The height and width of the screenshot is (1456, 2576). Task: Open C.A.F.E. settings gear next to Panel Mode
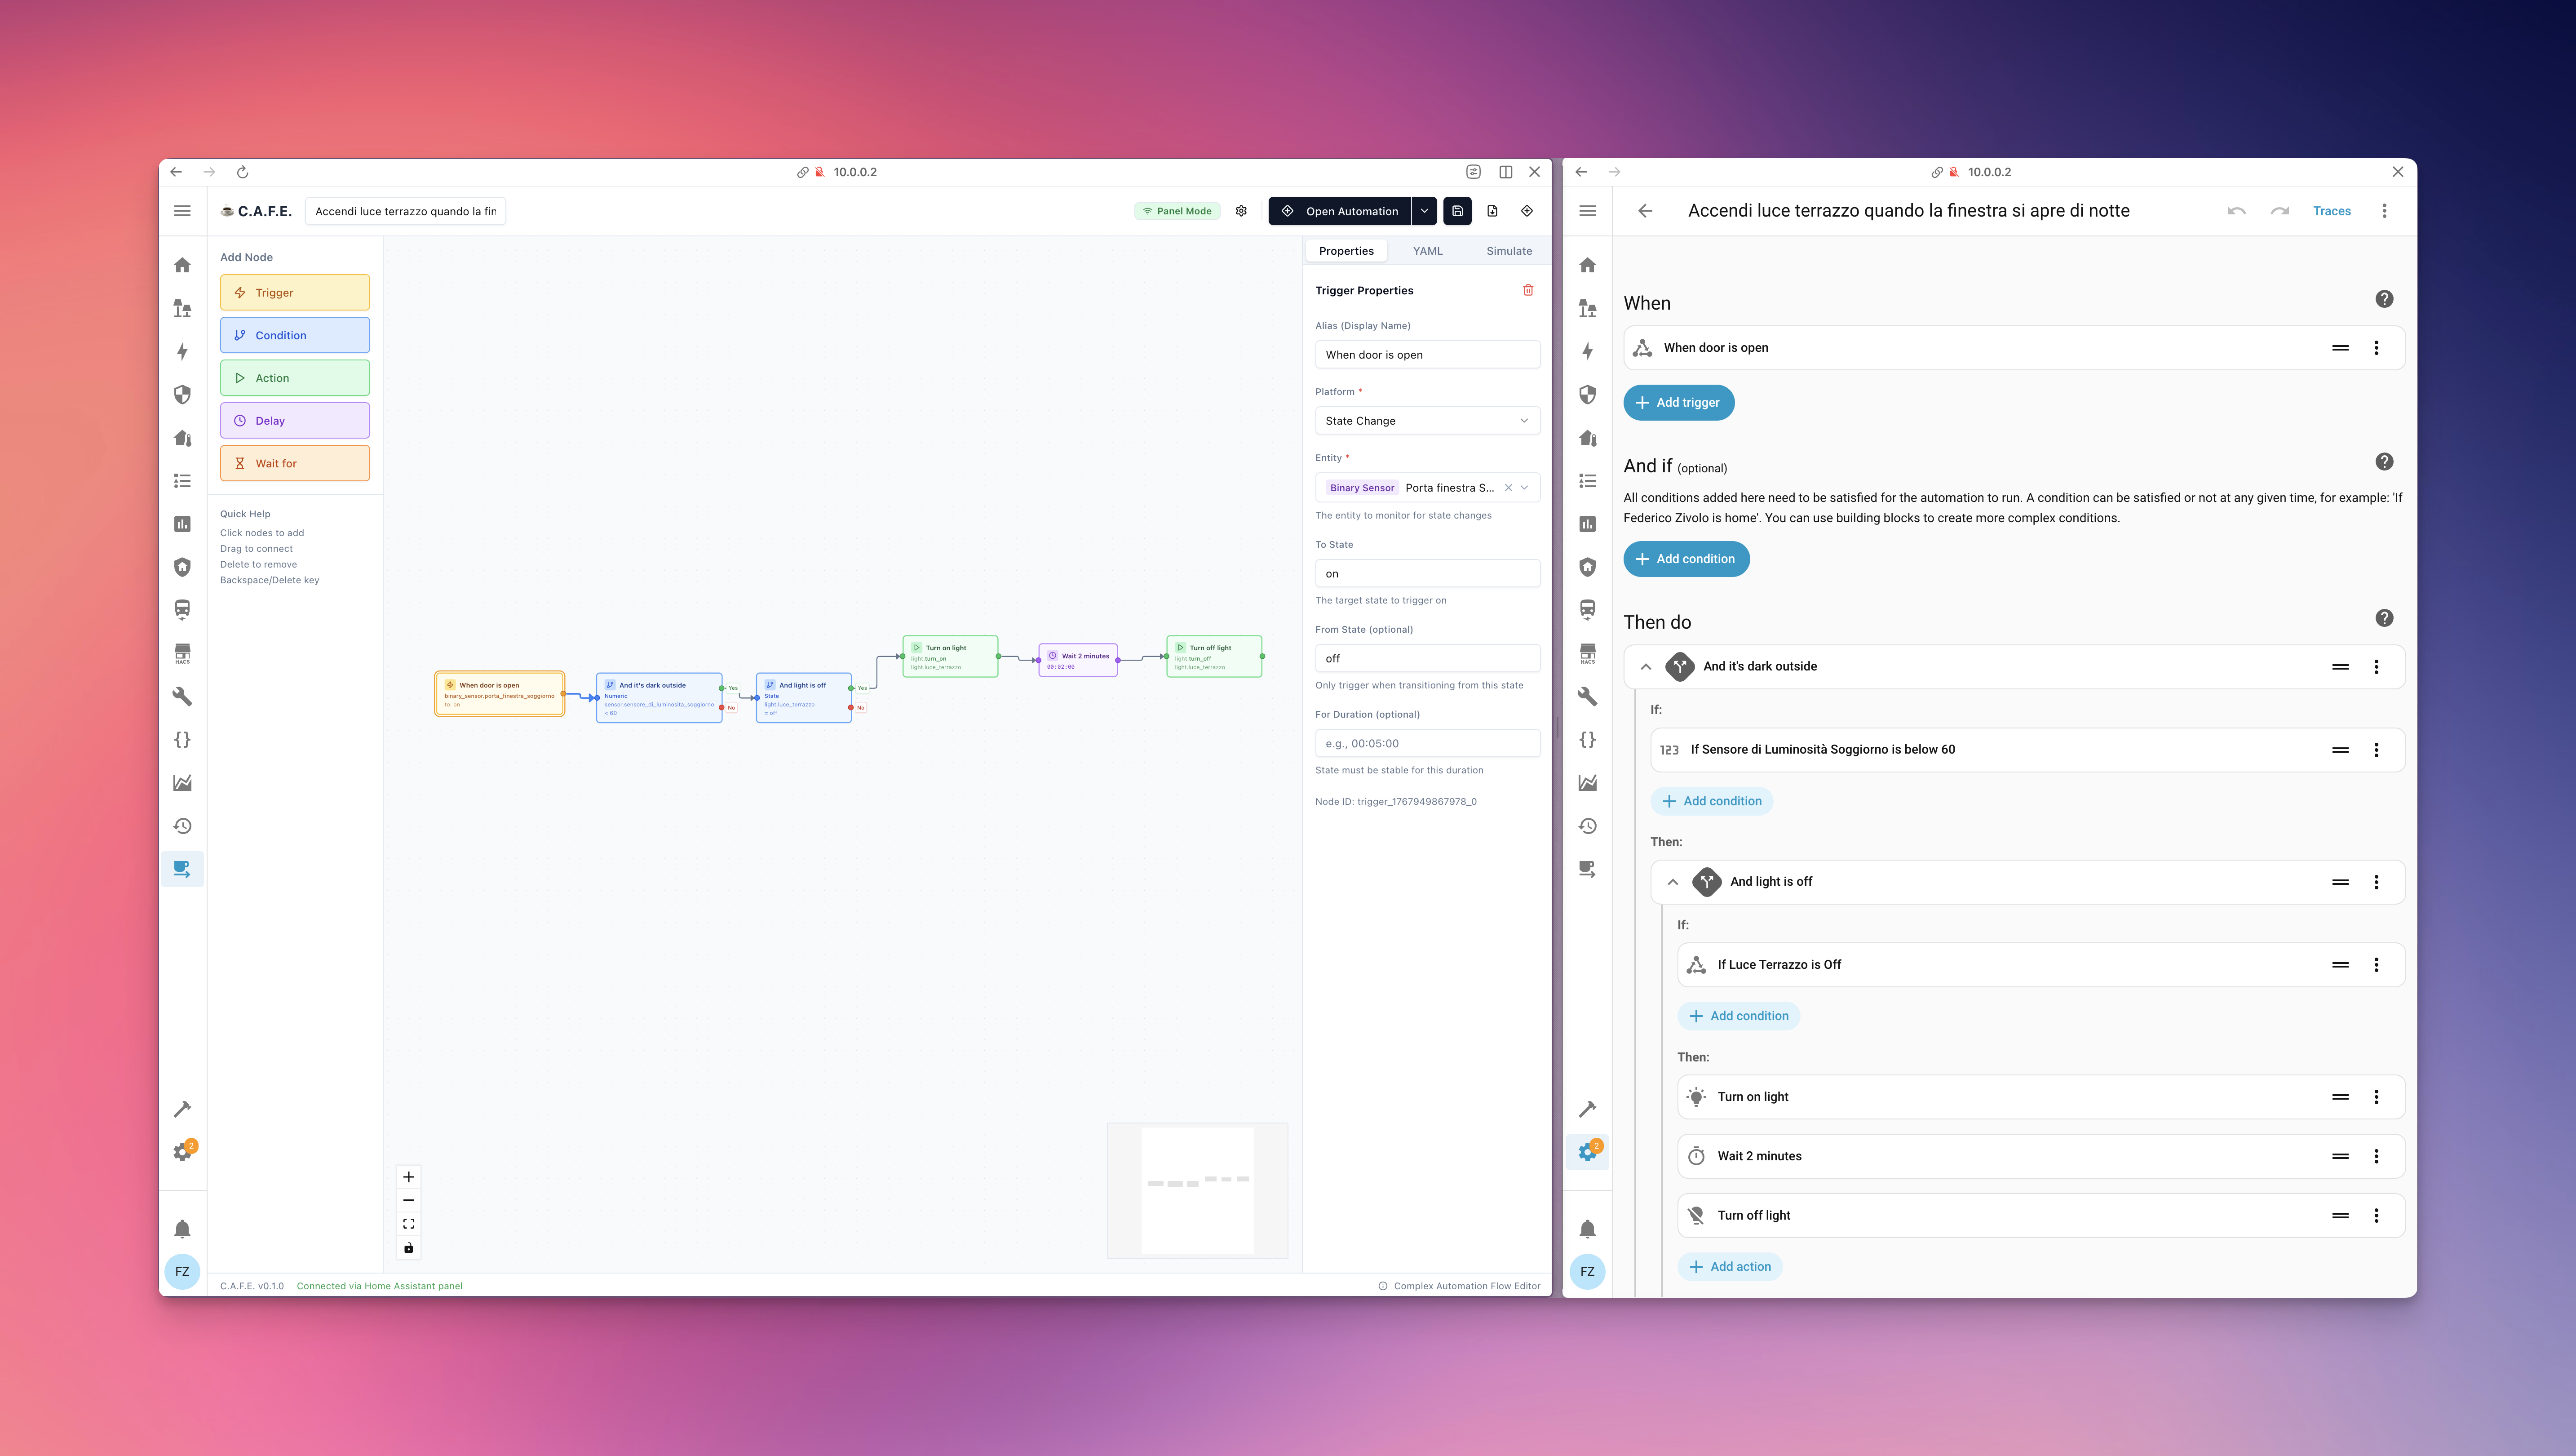point(1241,211)
